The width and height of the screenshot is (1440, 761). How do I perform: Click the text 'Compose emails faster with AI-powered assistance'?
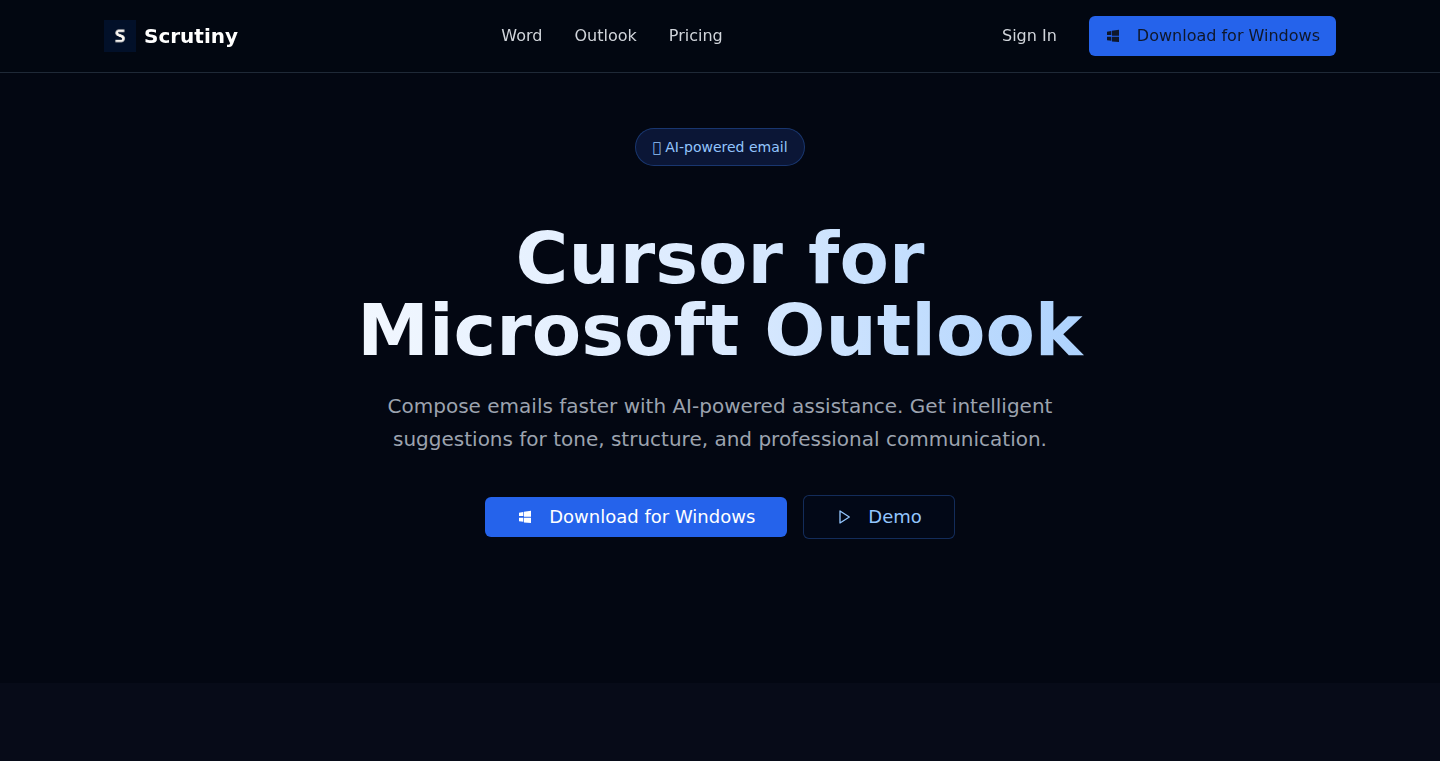click(643, 406)
